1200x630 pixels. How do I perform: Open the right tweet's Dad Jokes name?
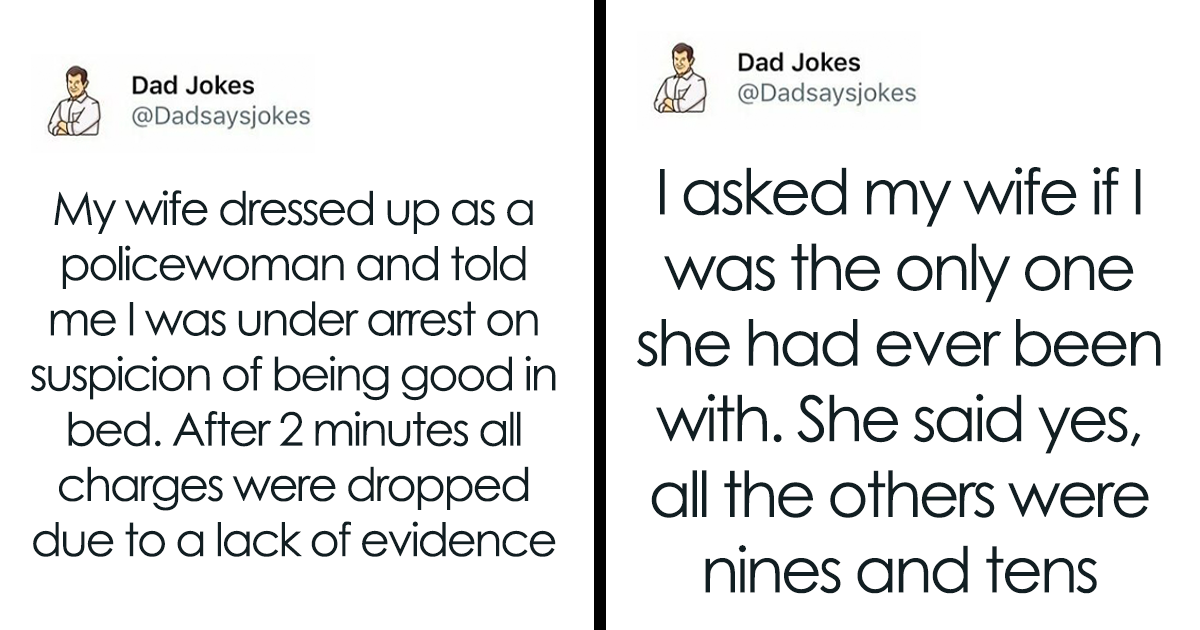click(799, 62)
